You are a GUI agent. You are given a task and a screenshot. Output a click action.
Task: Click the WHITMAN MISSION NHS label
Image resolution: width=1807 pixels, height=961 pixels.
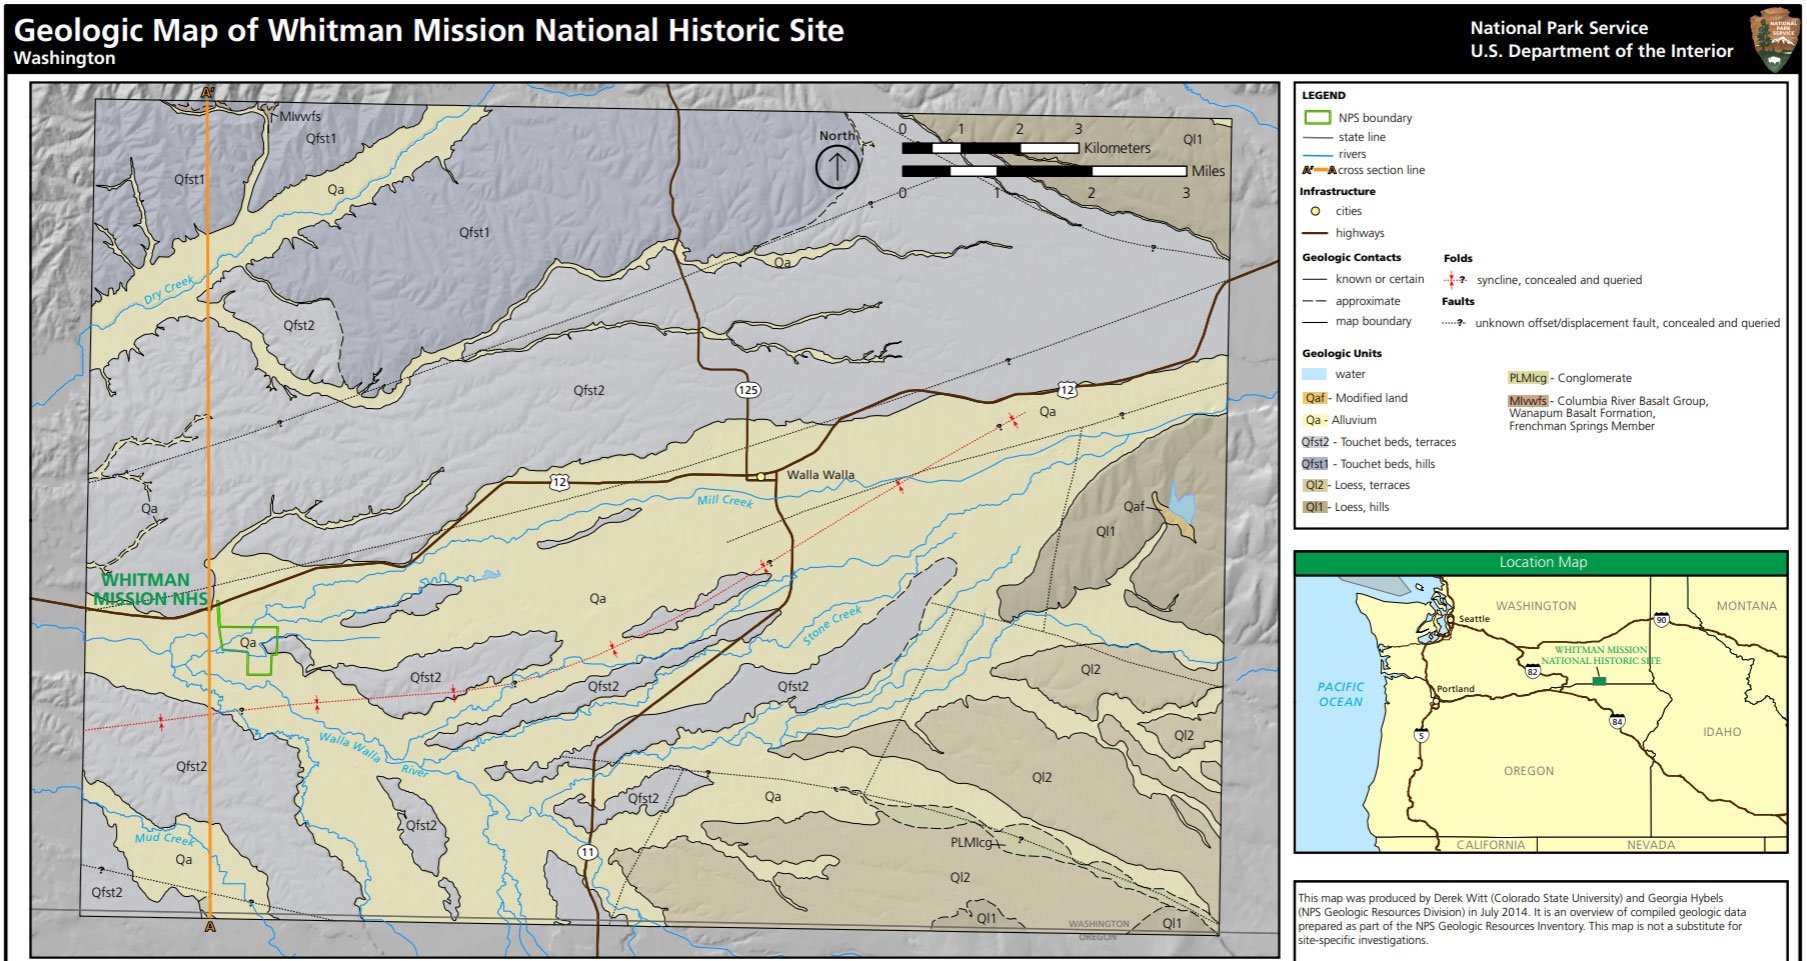(150, 590)
